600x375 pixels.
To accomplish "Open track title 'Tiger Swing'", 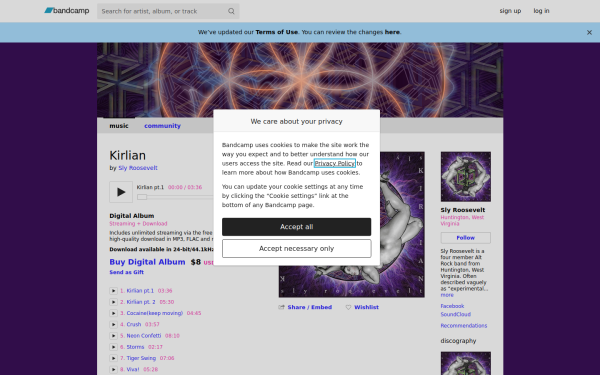I will (141, 358).
